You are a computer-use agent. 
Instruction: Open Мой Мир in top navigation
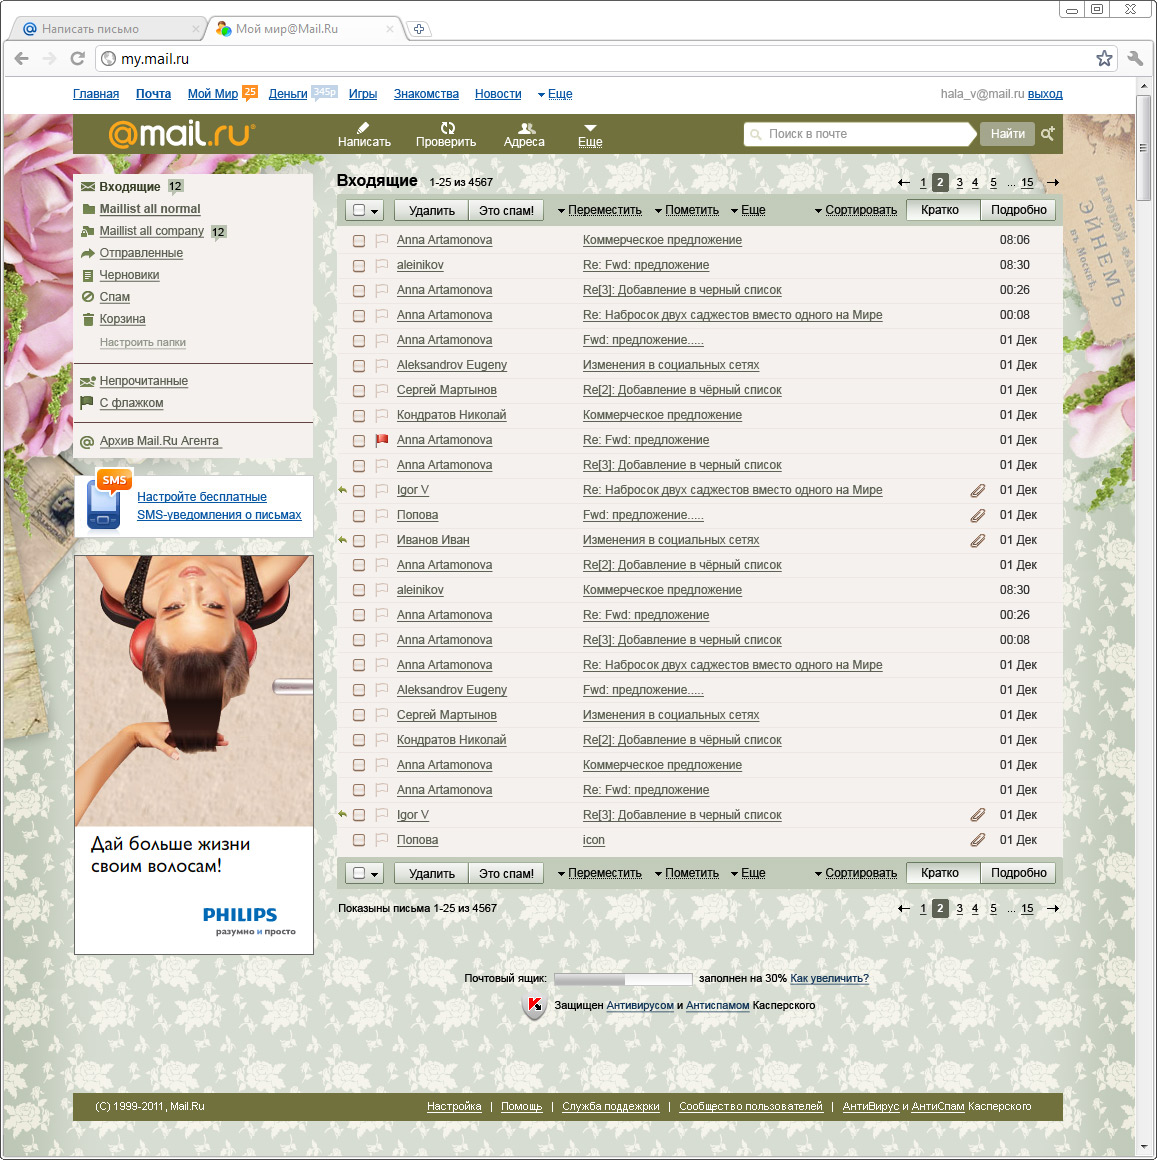pyautogui.click(x=213, y=94)
